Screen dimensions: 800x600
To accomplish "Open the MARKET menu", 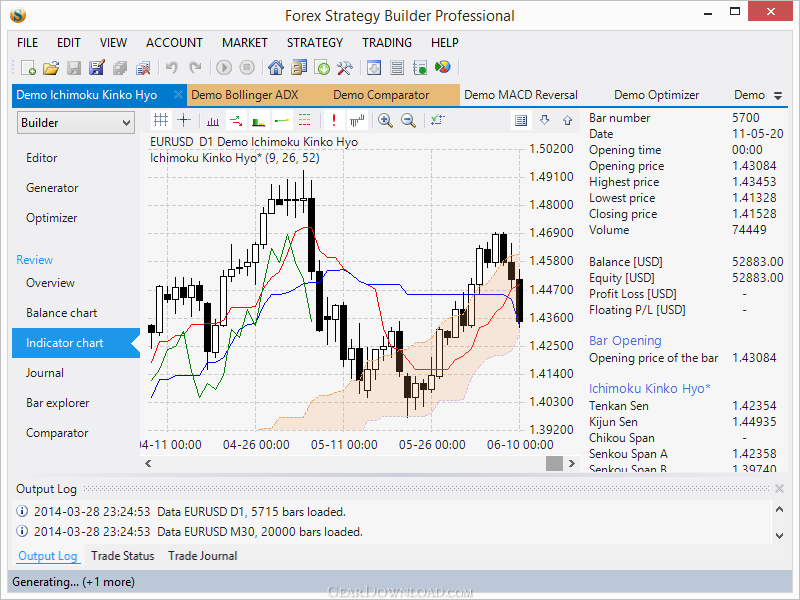I will coord(244,43).
